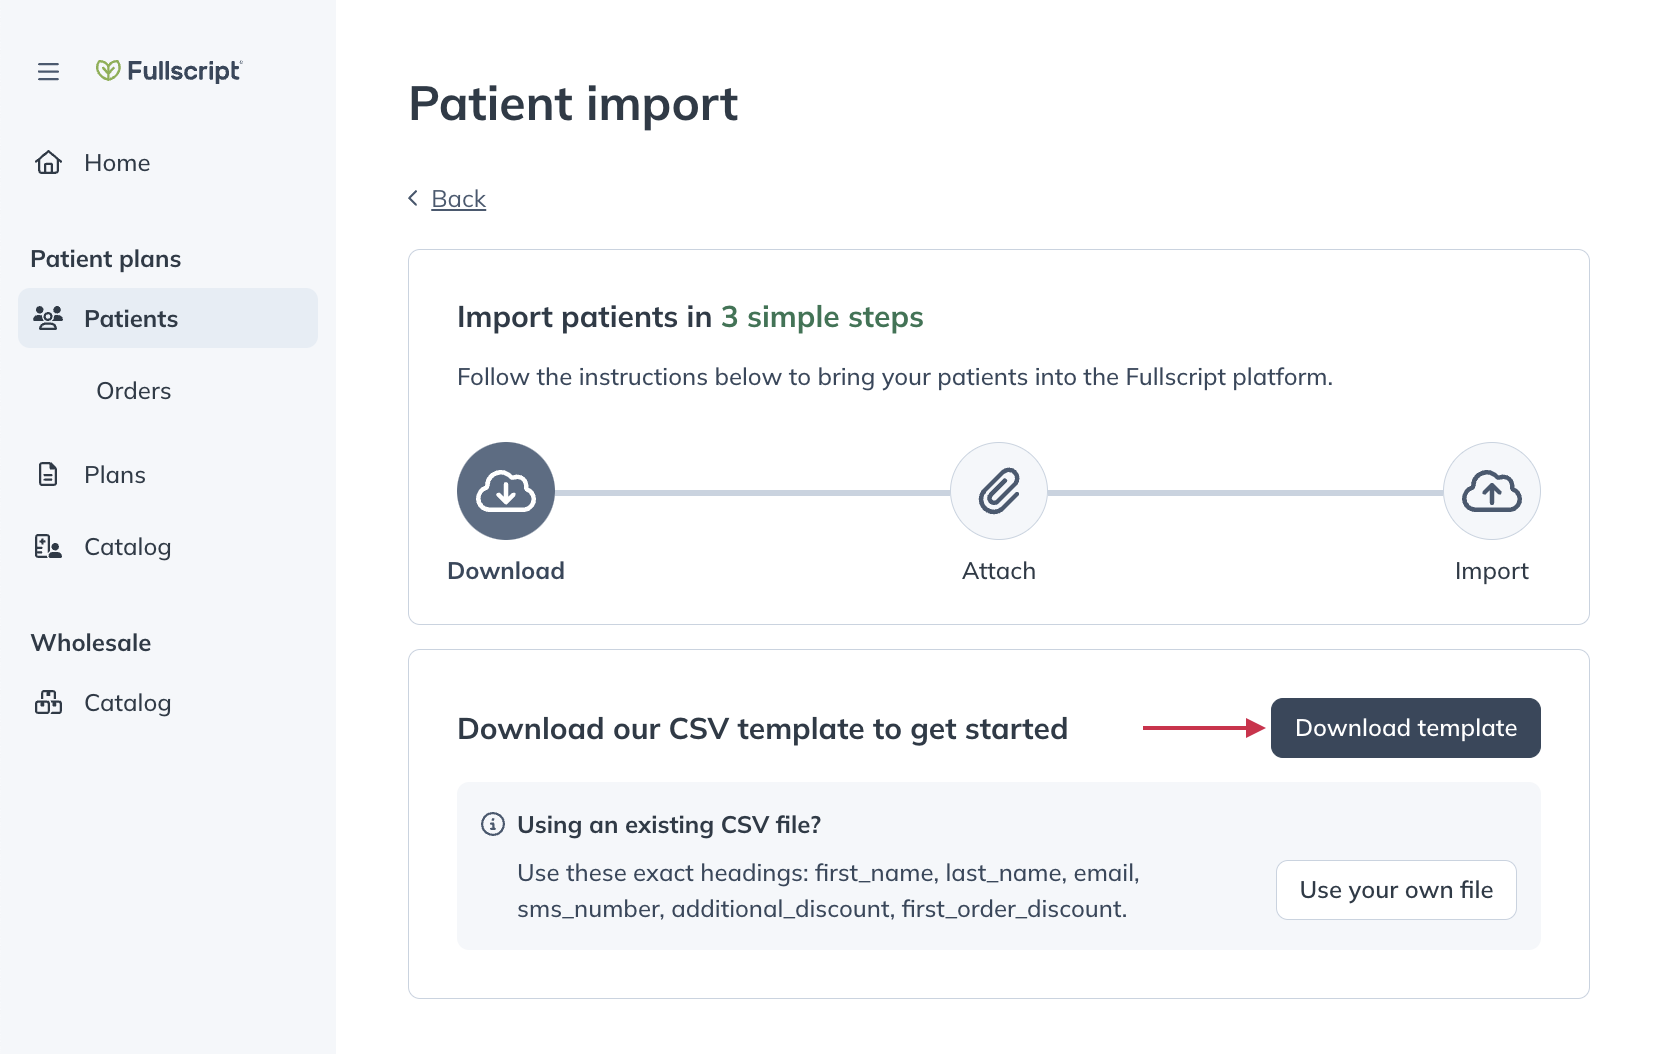Image resolution: width=1662 pixels, height=1054 pixels.
Task: Click the Patient import page heading
Action: tap(572, 104)
